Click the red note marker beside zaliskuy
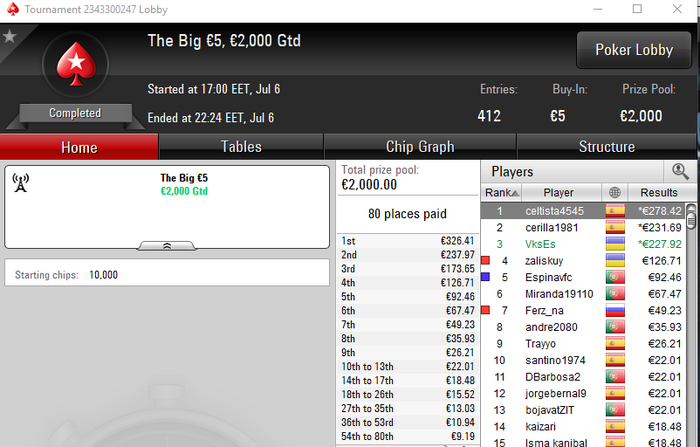 tap(486, 260)
